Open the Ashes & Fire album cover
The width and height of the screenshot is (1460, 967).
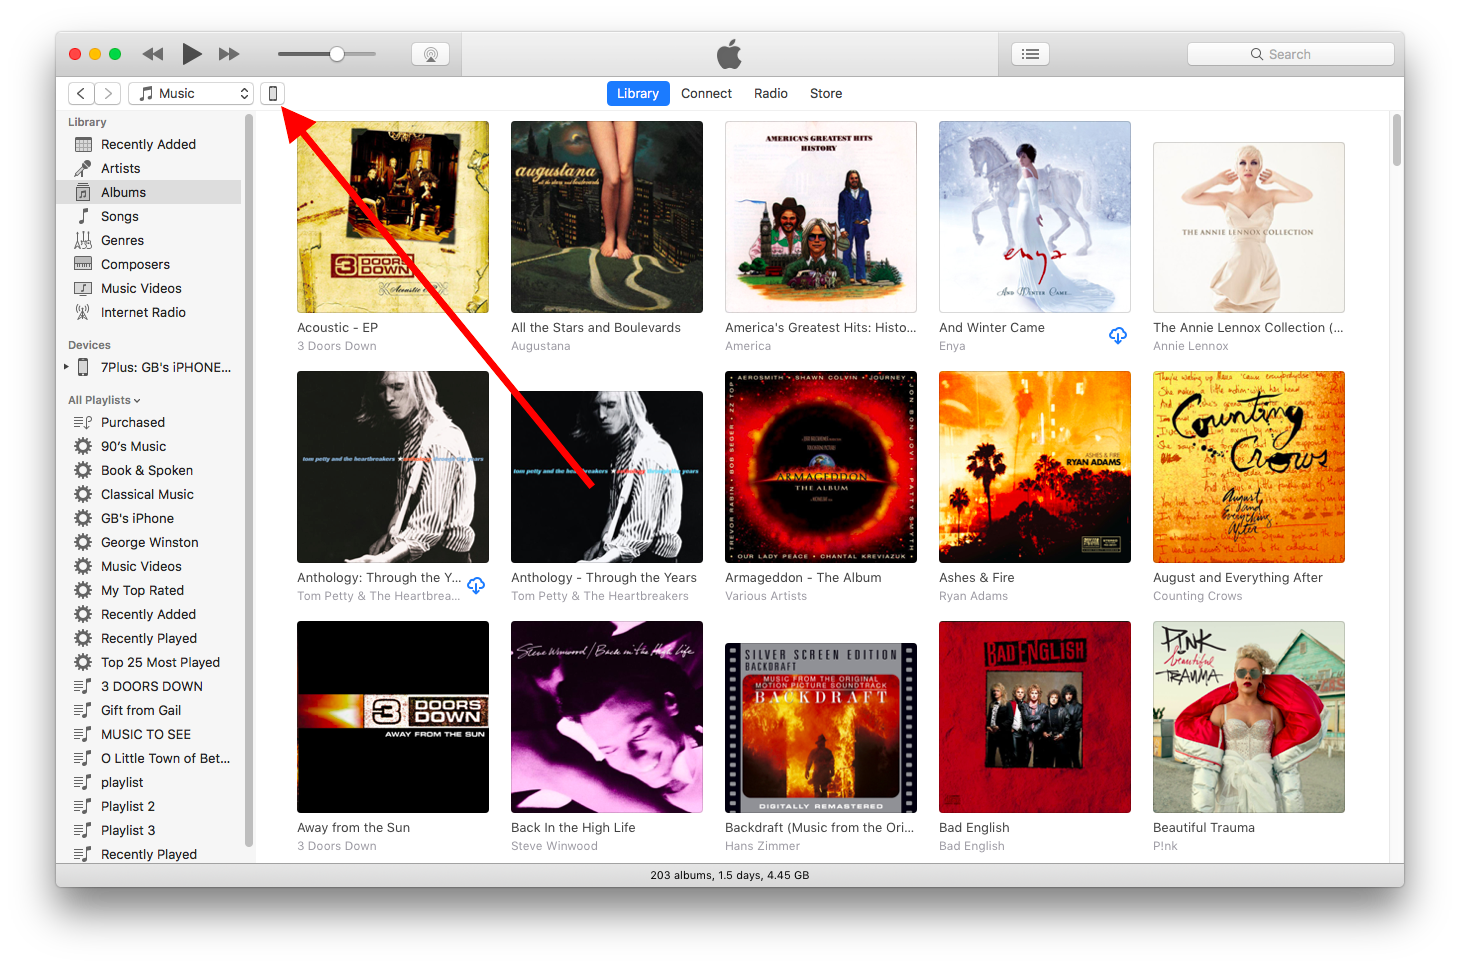click(x=1035, y=467)
